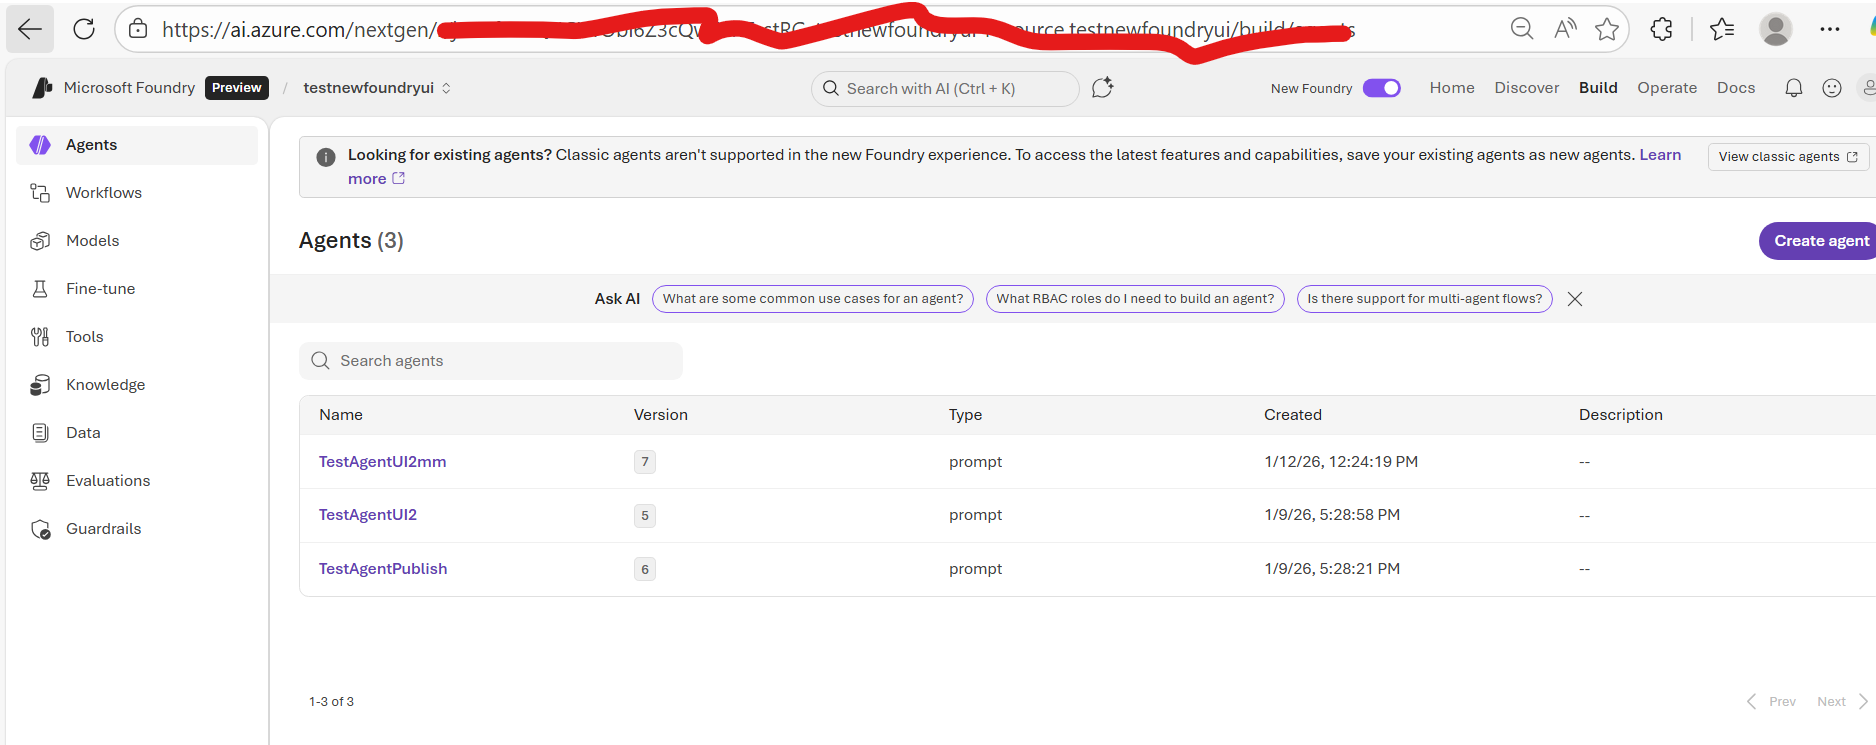
Task: Click the Agents (3) page heading
Action: tap(351, 241)
